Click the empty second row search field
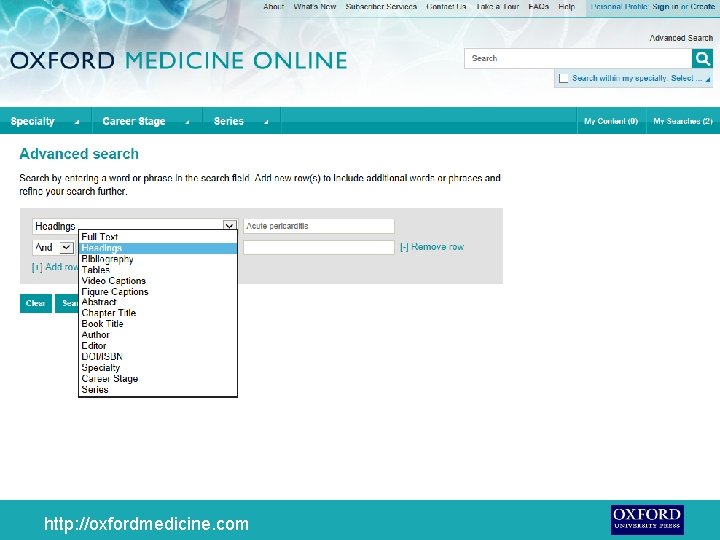This screenshot has height=540, width=720. (x=319, y=248)
